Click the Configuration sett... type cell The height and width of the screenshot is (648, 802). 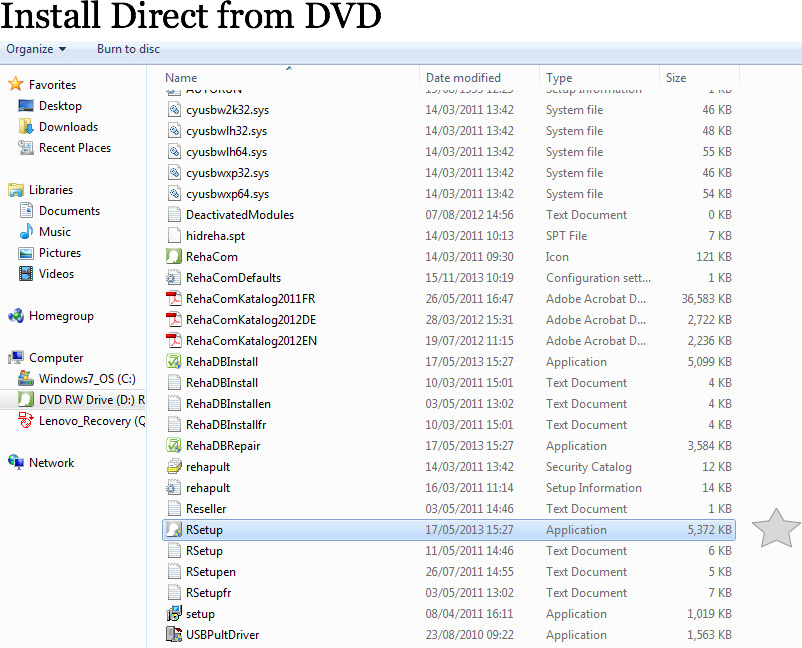(598, 278)
